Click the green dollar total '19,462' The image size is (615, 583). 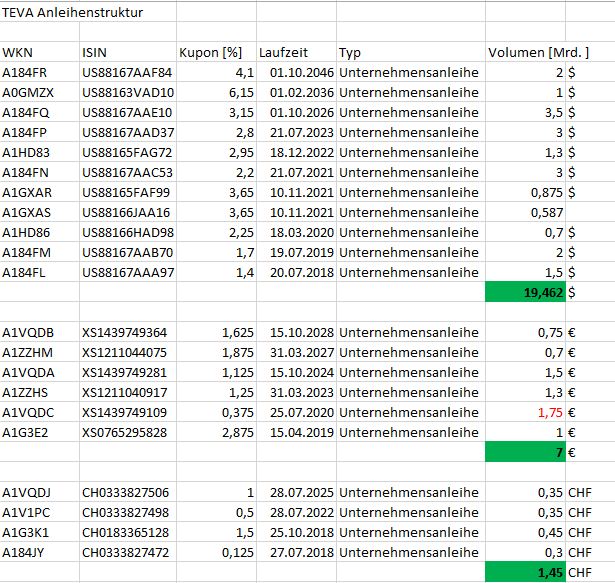point(525,292)
